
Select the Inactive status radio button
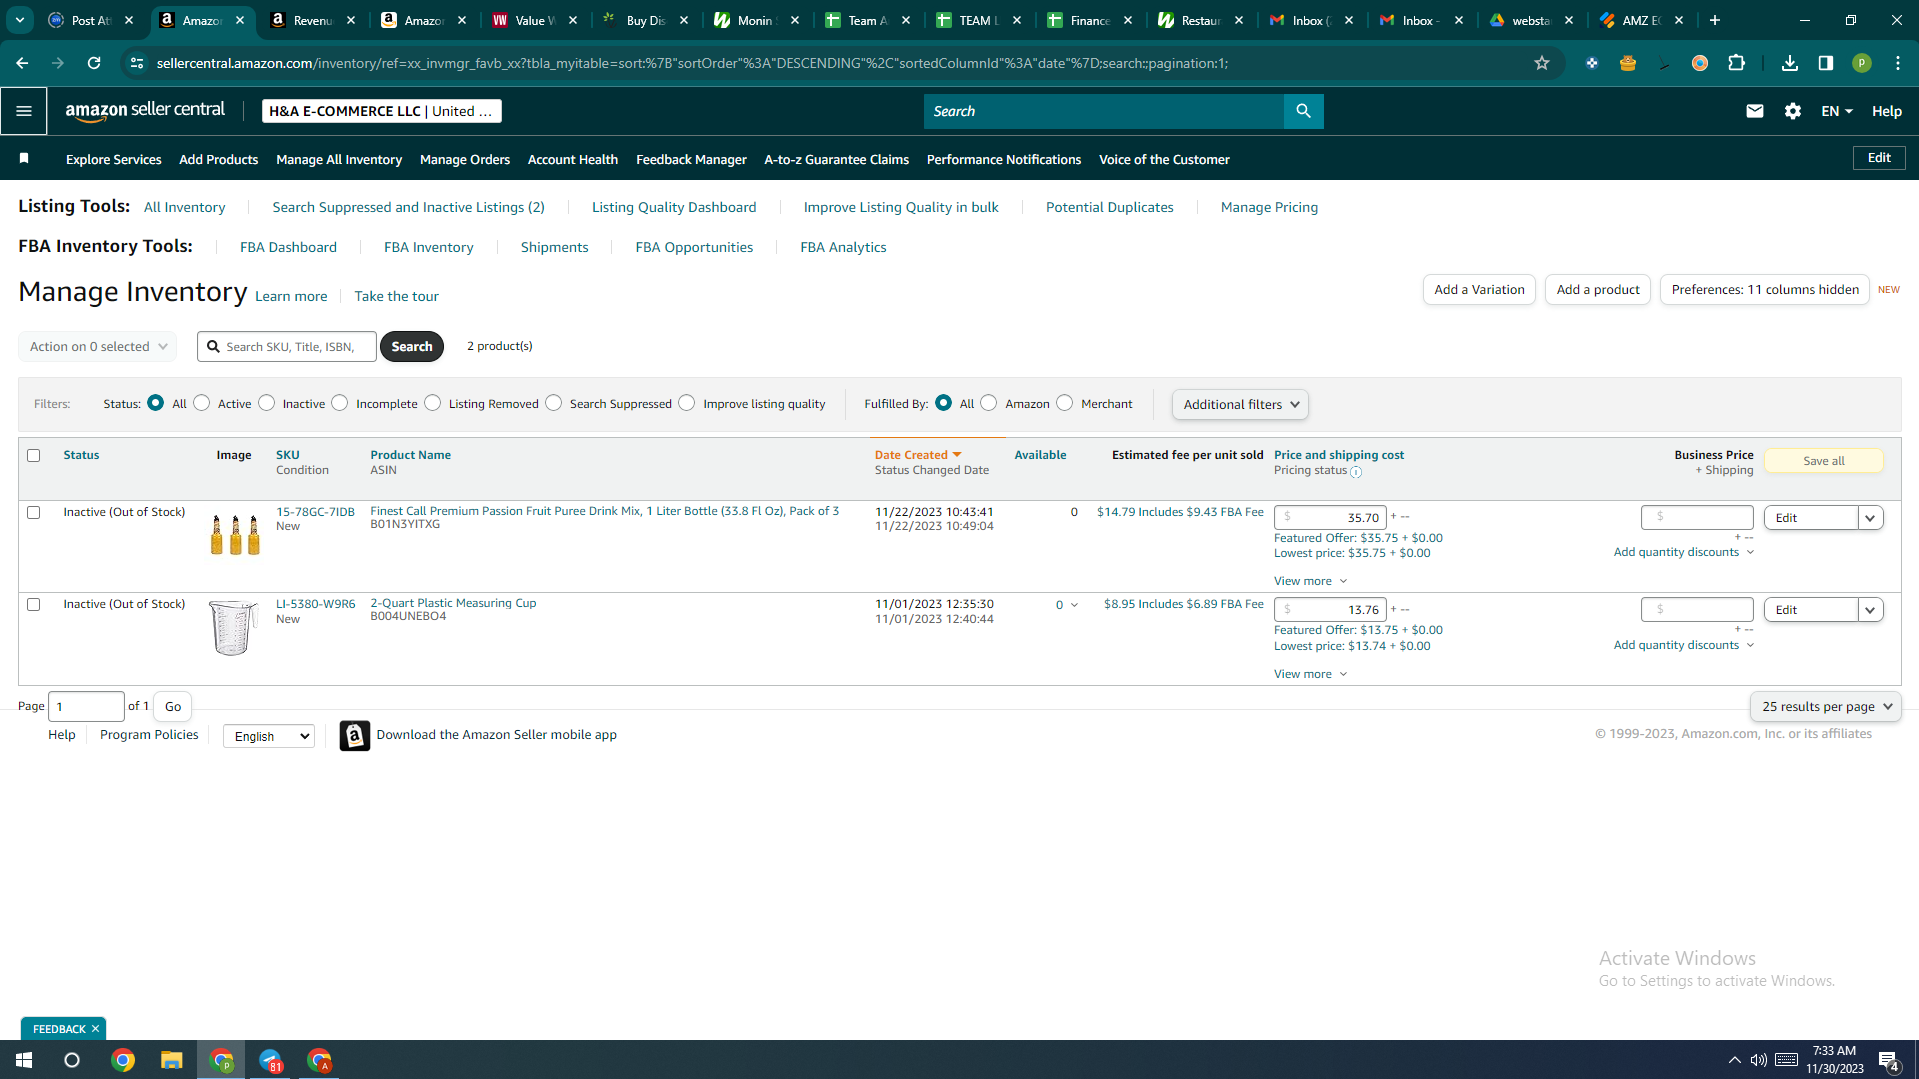pyautogui.click(x=267, y=403)
